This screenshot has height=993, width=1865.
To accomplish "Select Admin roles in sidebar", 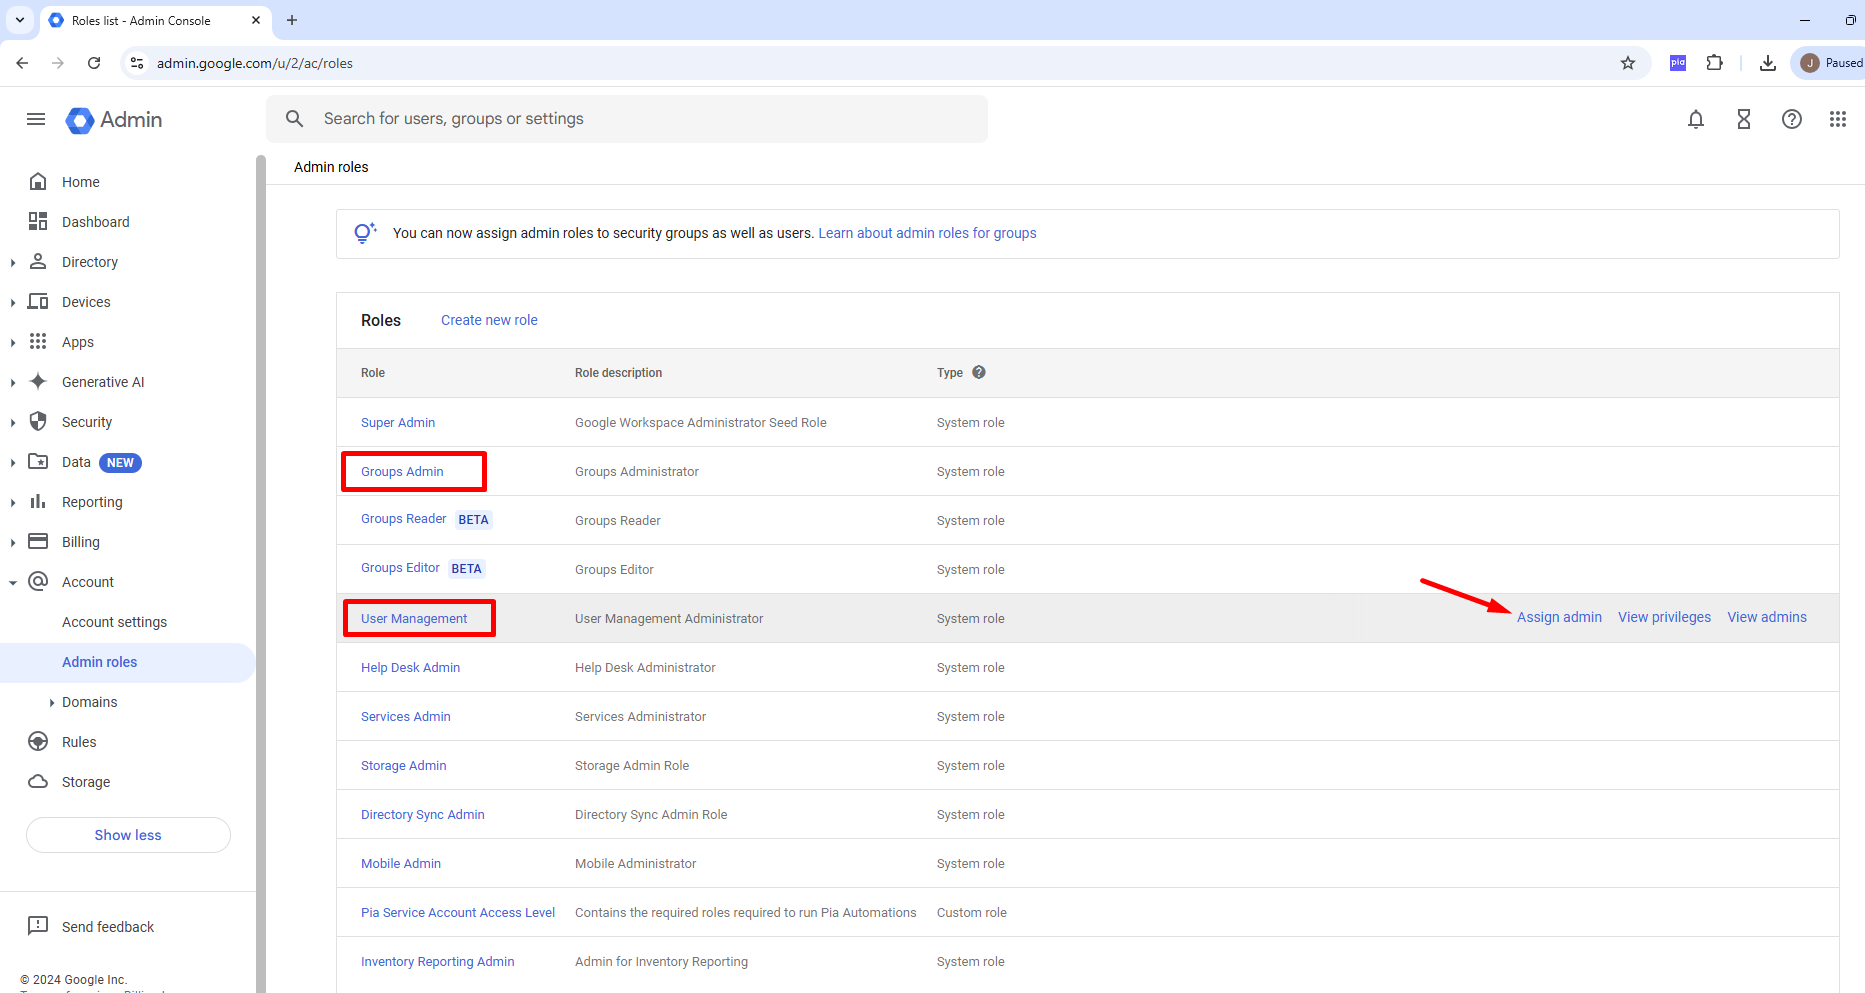I will (99, 662).
